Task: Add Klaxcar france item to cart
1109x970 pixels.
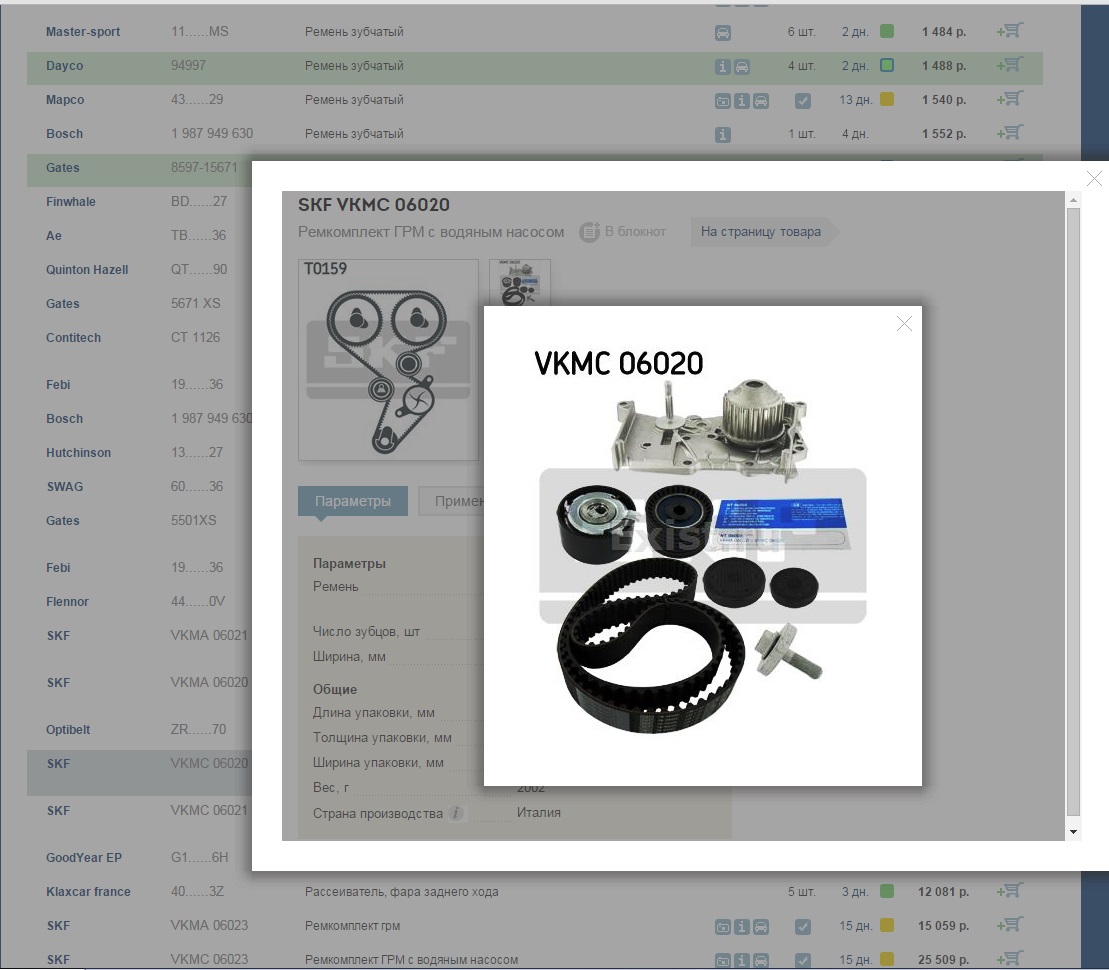Action: (x=1009, y=891)
